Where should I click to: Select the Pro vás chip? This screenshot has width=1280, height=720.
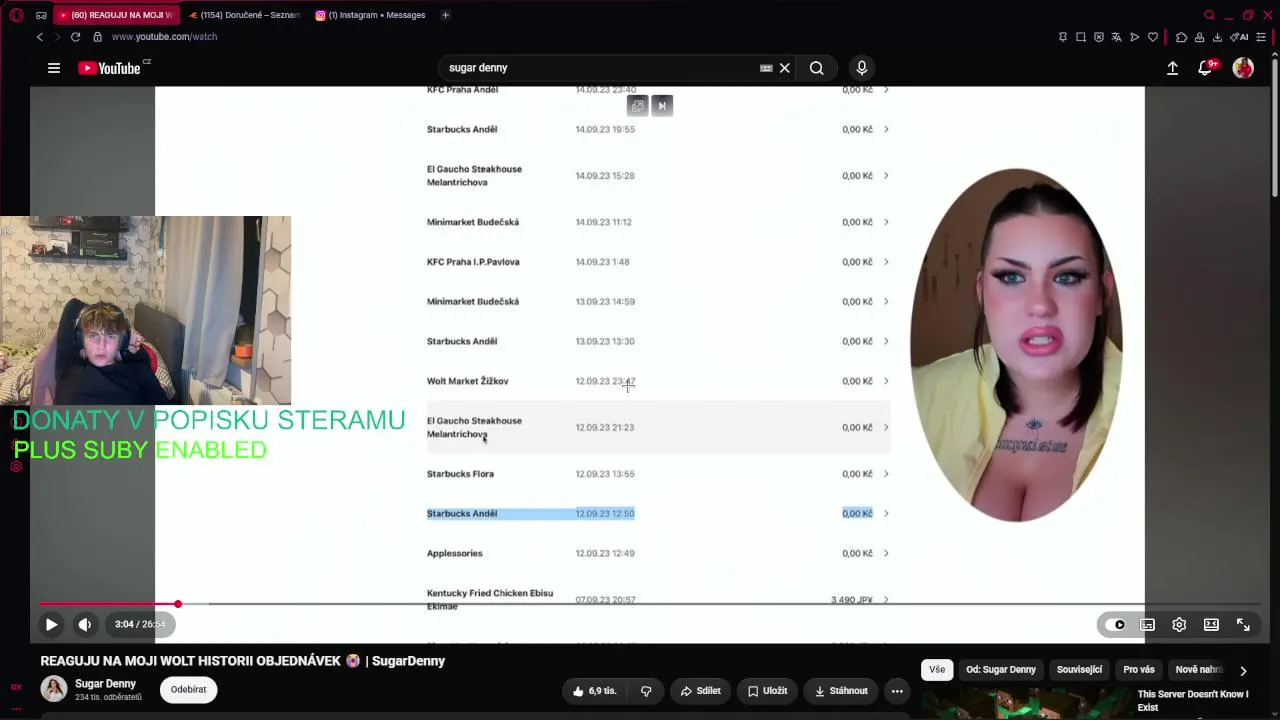click(x=1139, y=670)
